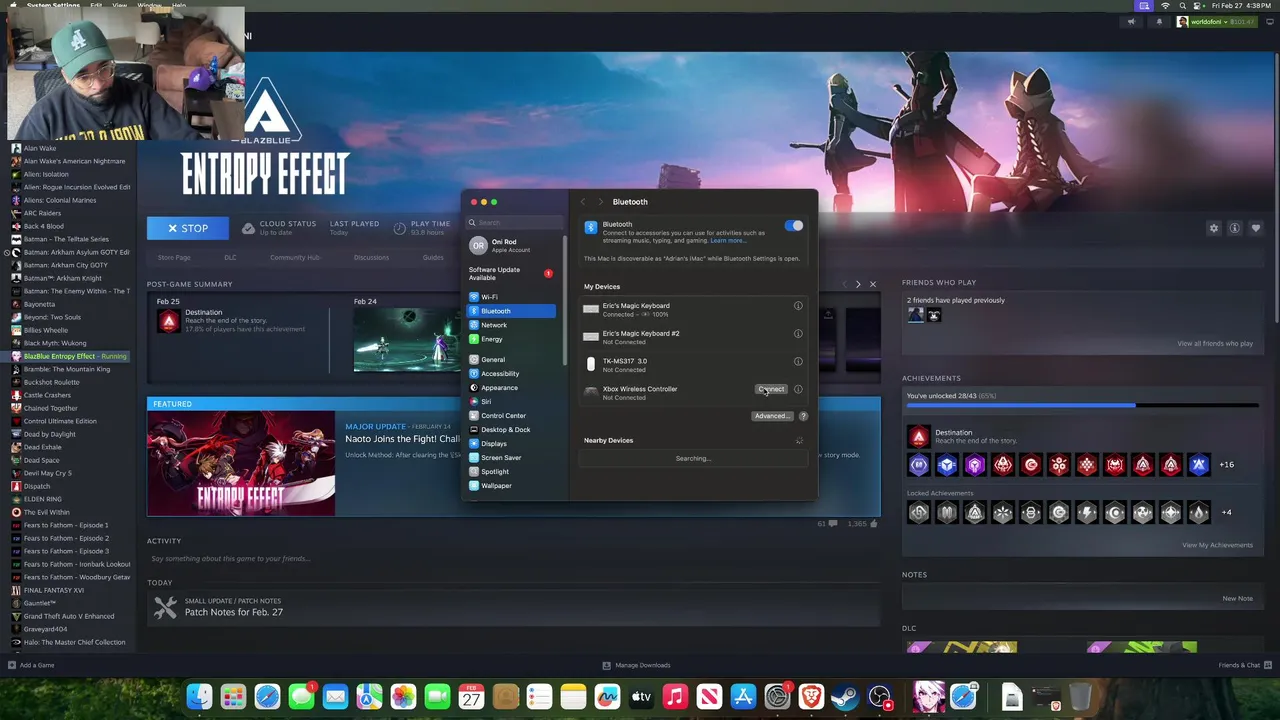Viewport: 1280px width, 720px height.
Task: Open Finder from the Dock
Action: coord(199,696)
